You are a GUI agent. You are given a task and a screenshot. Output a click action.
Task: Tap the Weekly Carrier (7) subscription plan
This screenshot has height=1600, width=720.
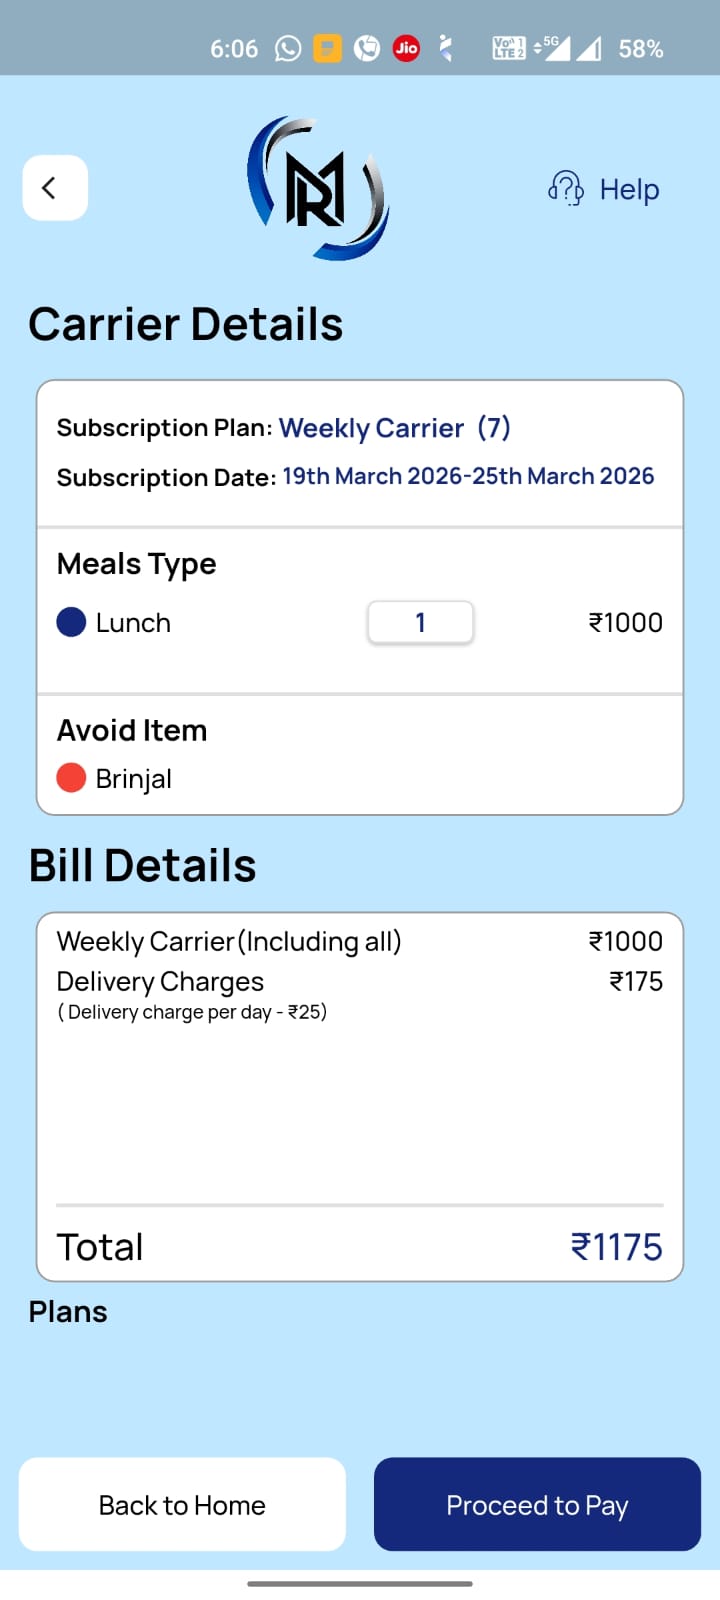tap(394, 428)
